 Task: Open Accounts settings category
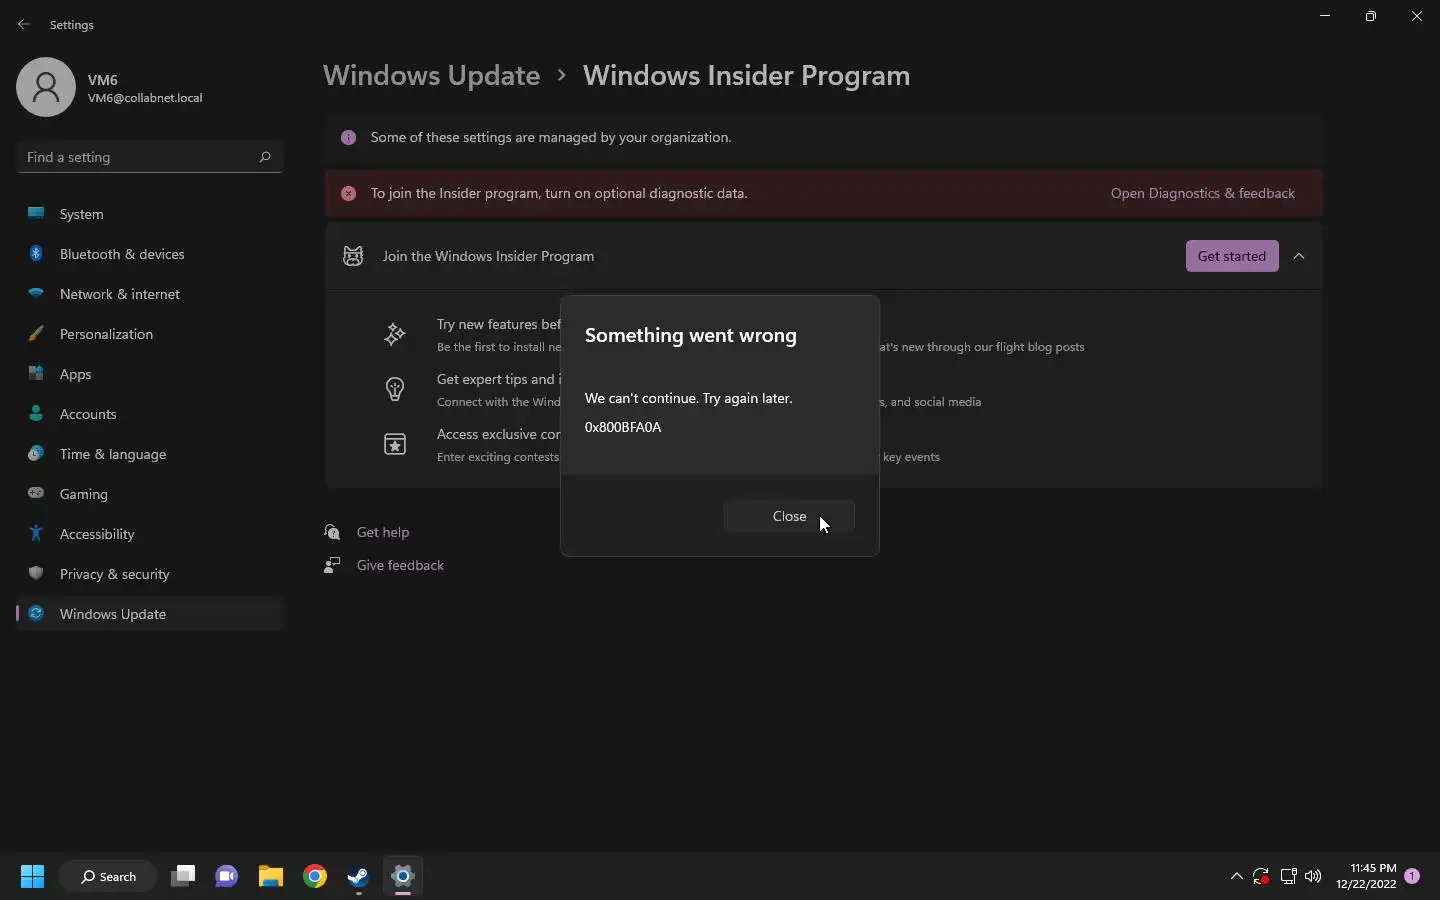(x=150, y=414)
